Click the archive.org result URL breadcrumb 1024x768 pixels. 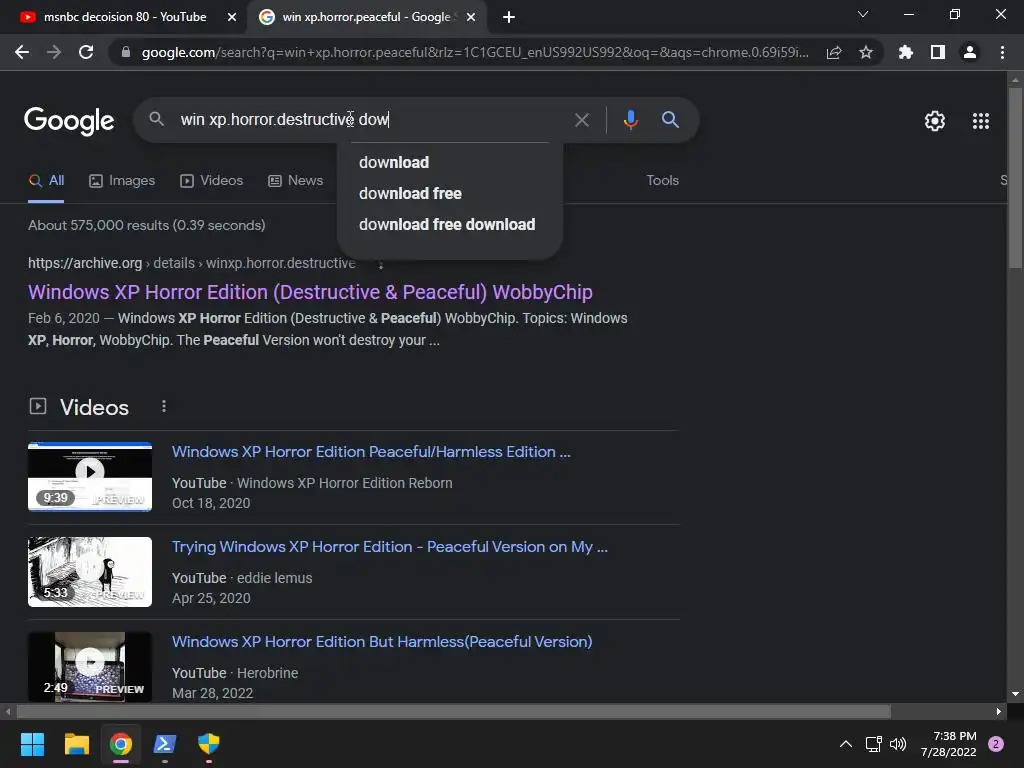192,263
